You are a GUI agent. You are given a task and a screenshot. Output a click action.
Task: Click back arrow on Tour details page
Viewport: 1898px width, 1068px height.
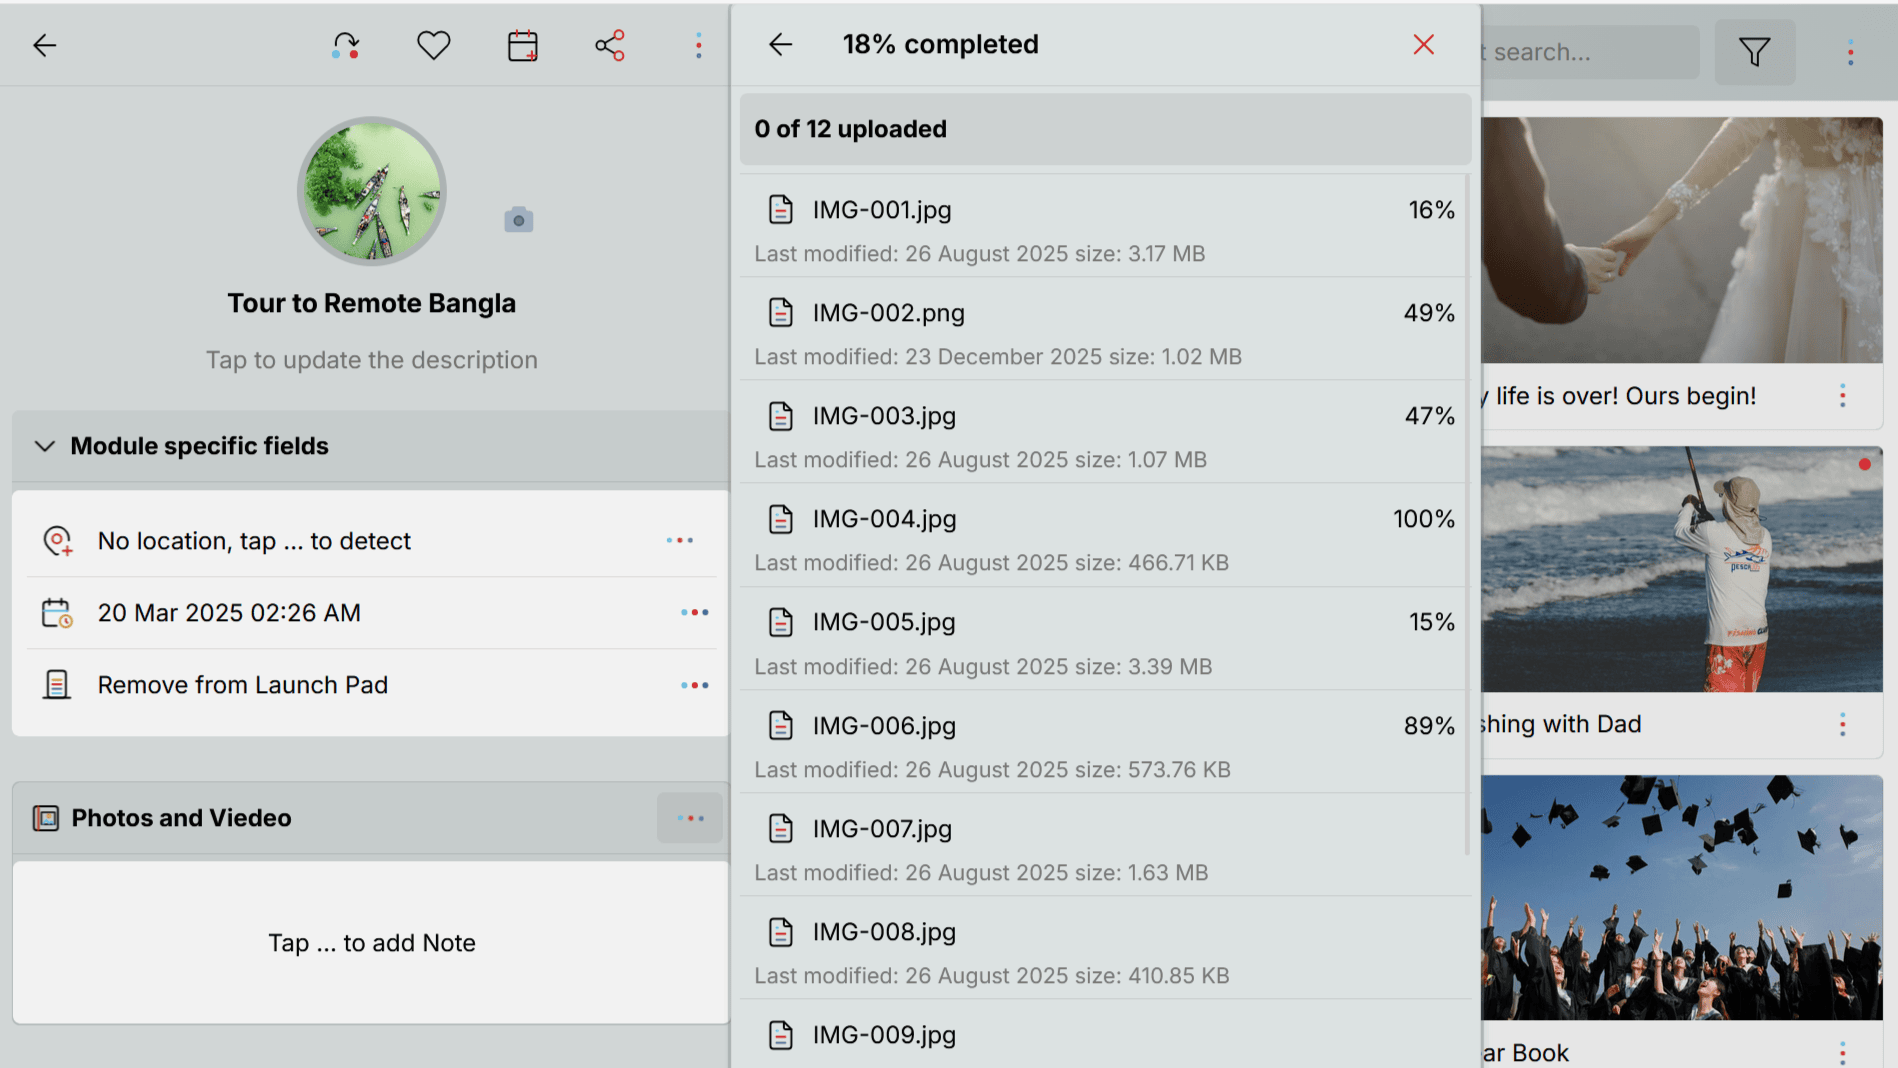[45, 45]
